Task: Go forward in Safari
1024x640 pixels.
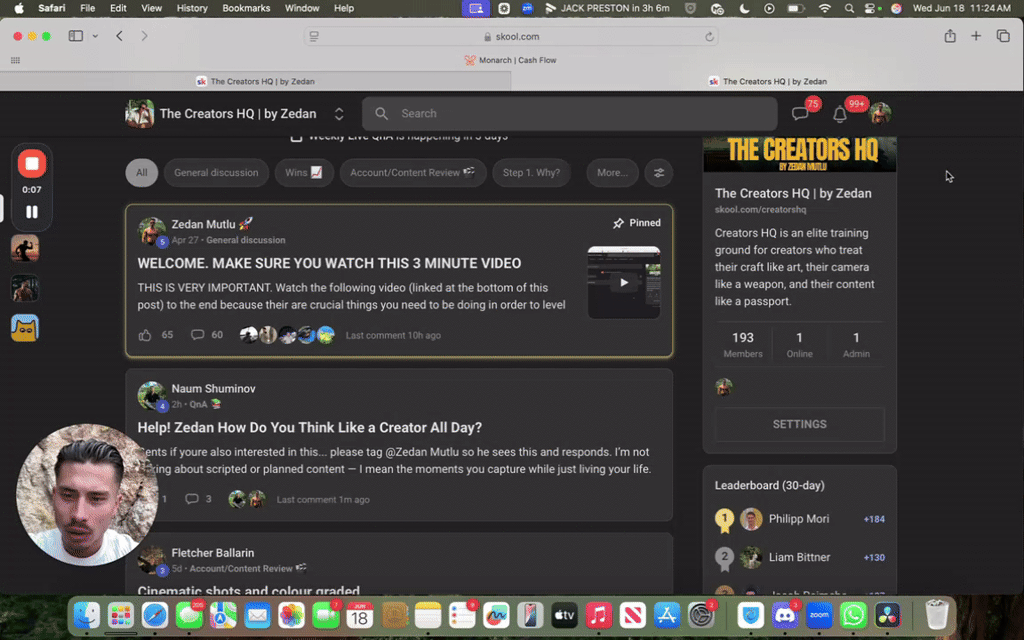Action: [144, 36]
